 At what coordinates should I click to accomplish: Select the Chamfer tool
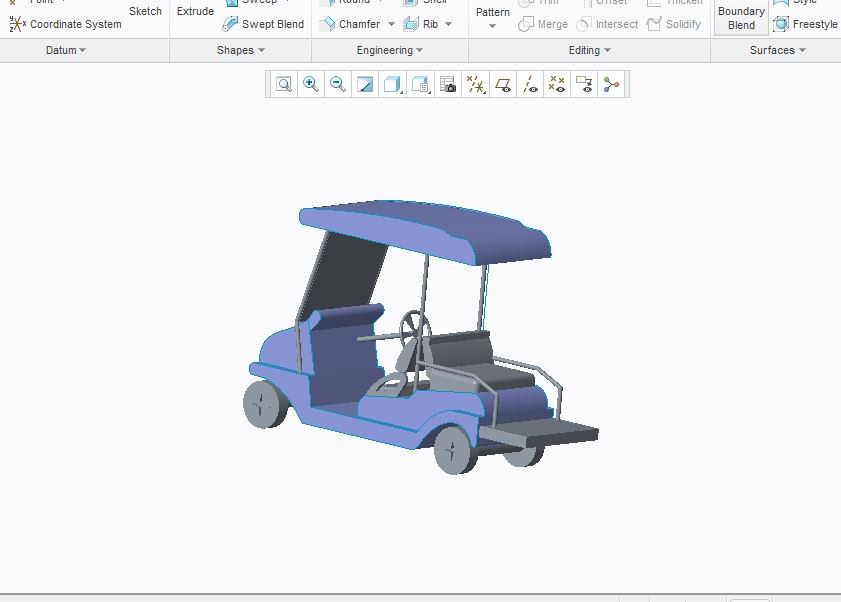356,23
